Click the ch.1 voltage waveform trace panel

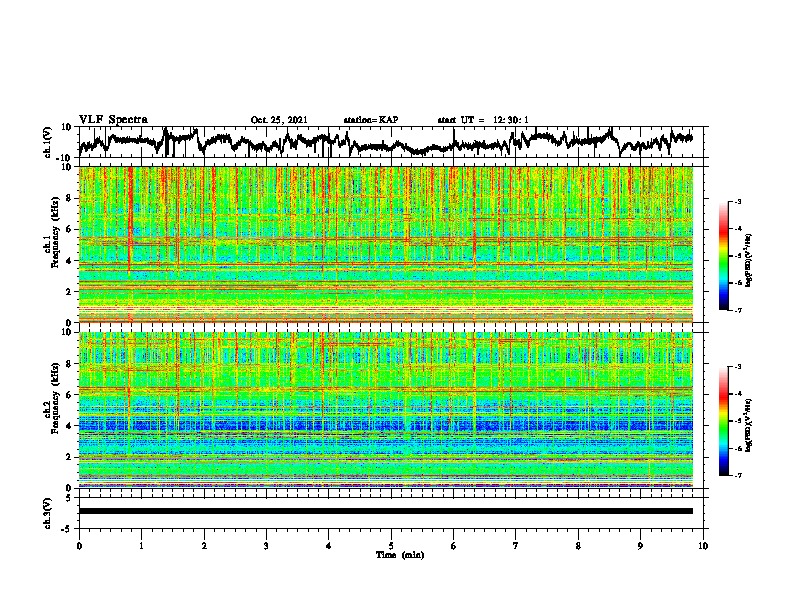click(393, 142)
